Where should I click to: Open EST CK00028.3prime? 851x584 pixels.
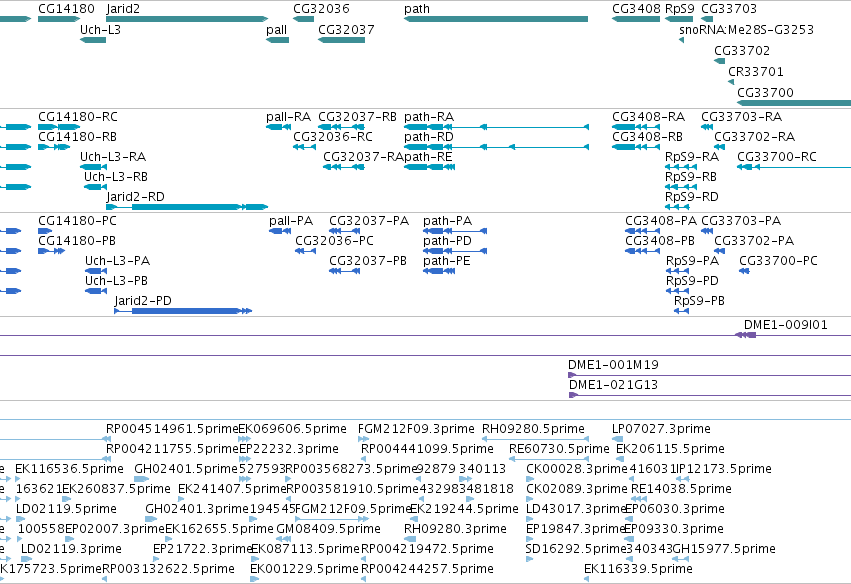(577, 469)
